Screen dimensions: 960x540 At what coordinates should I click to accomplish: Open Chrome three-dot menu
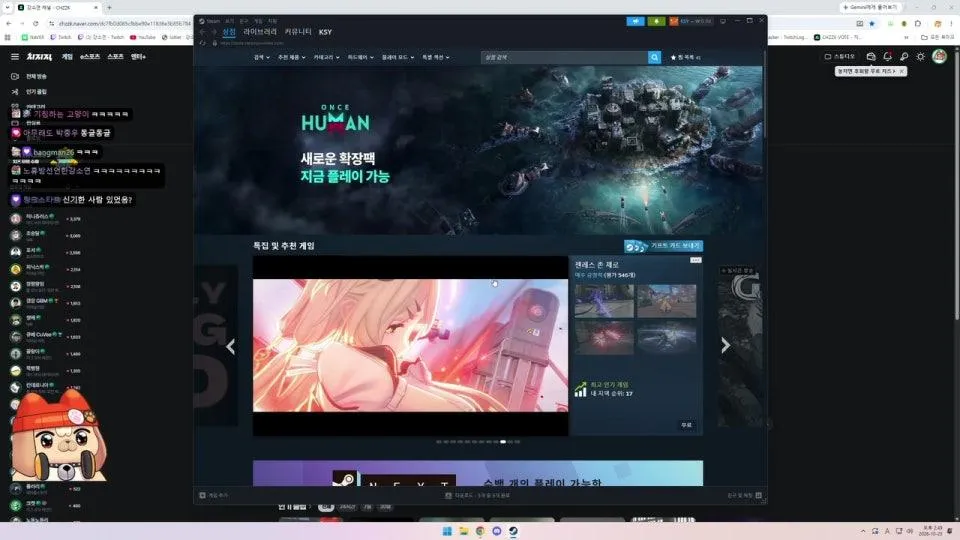click(x=951, y=23)
